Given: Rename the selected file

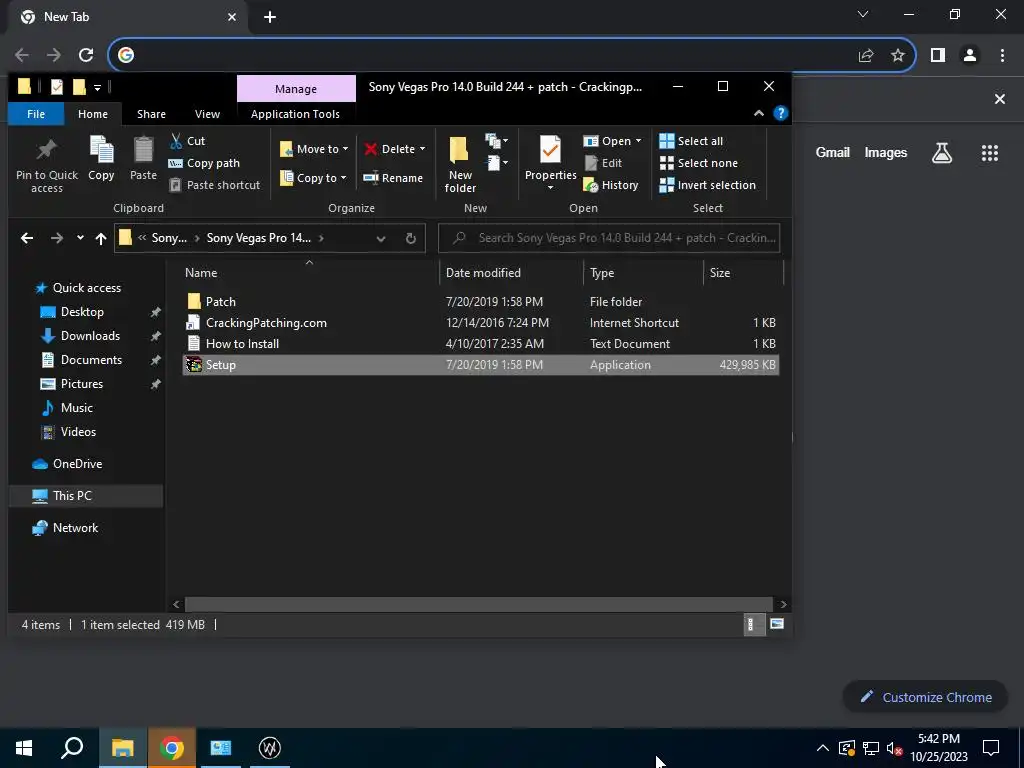Looking at the screenshot, I should pos(393,178).
